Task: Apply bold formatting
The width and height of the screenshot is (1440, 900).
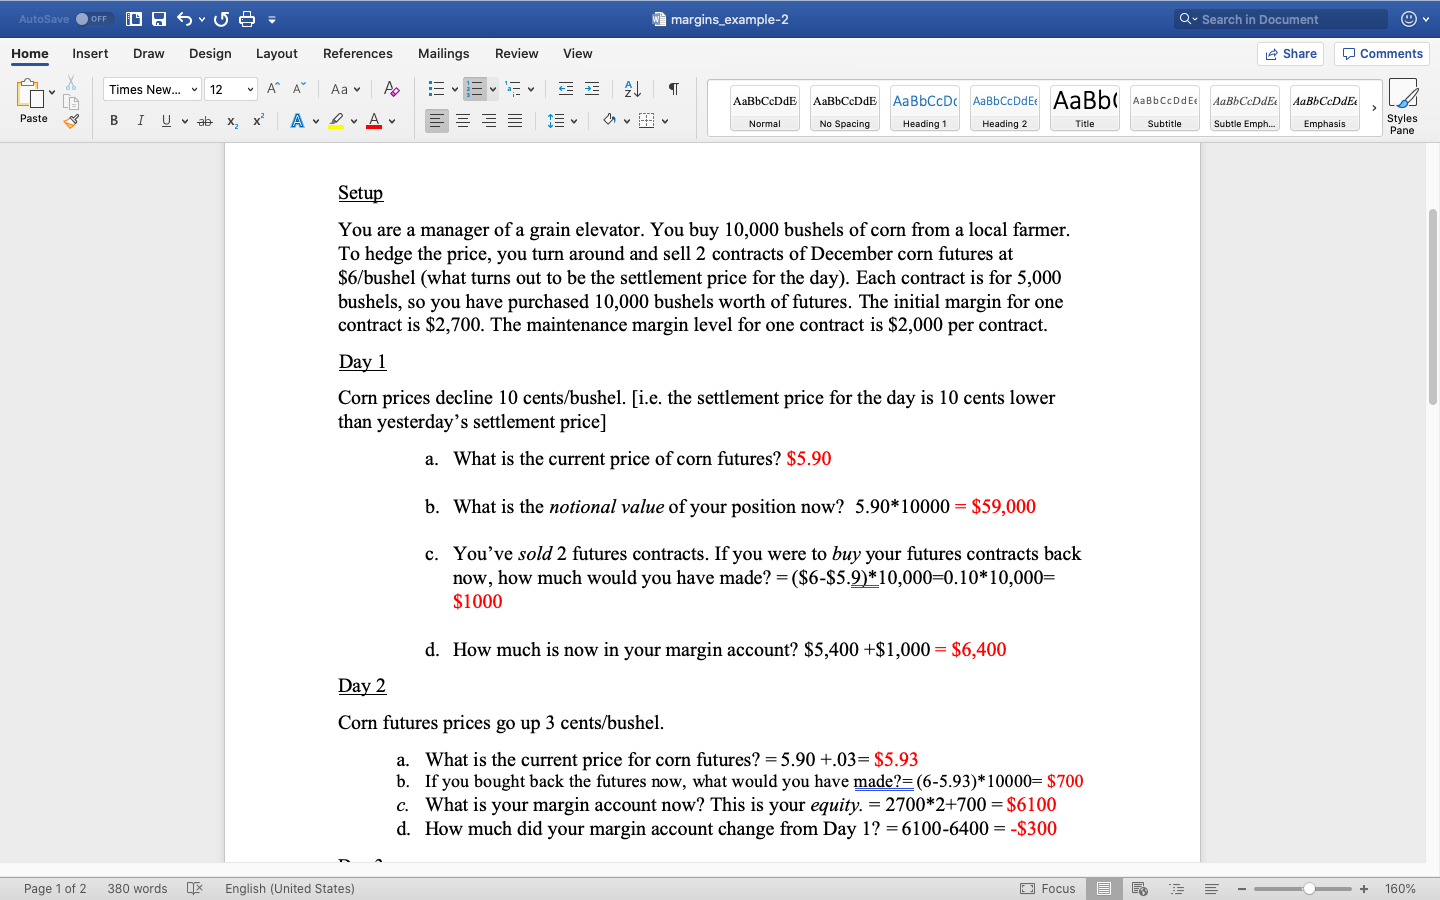Action: 114,121
